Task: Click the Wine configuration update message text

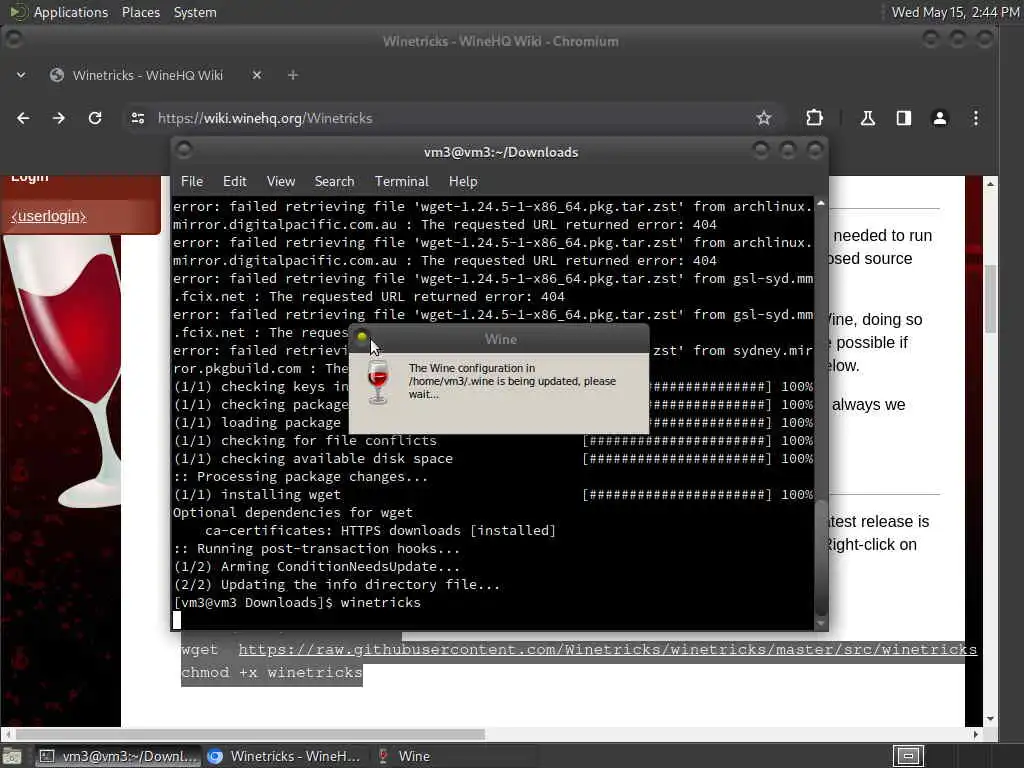Action: (x=512, y=381)
